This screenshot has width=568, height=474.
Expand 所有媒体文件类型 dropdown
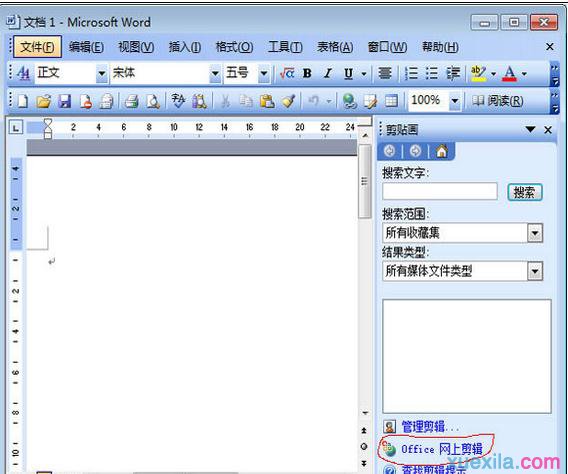point(535,271)
